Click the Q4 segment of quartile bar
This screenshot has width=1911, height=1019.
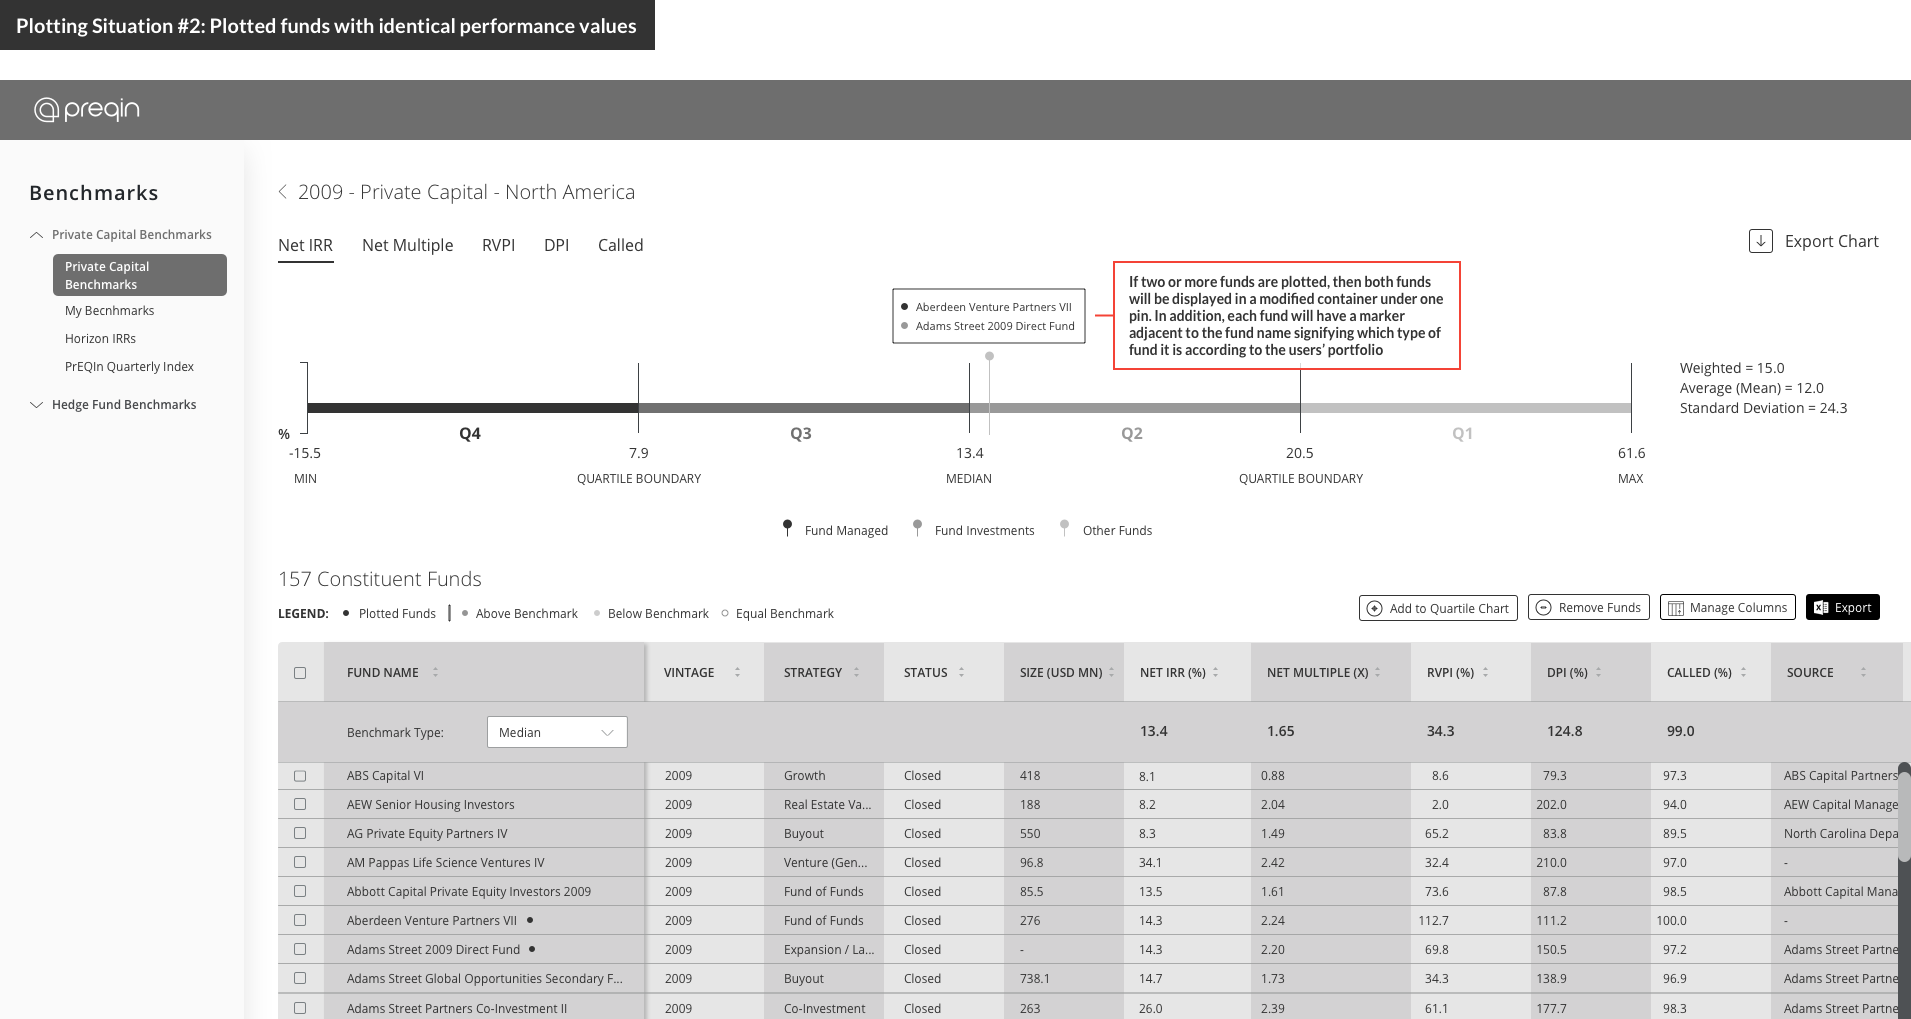(473, 408)
